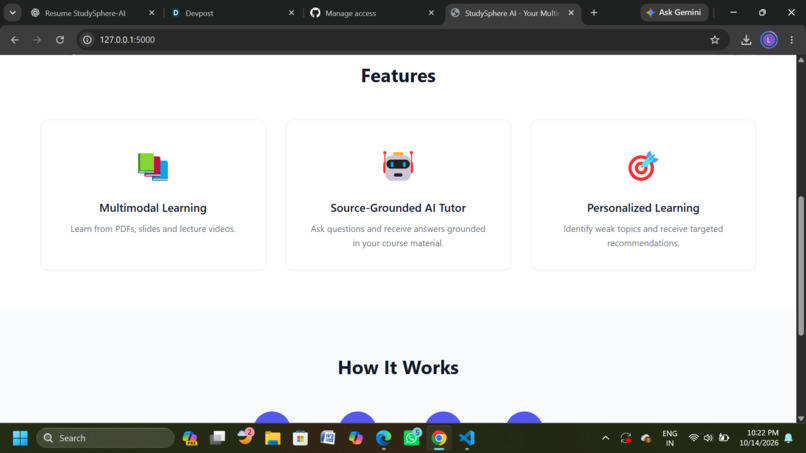Image resolution: width=806 pixels, height=453 pixels.
Task: Open the clock showing 10:22 PM
Action: pos(759,438)
